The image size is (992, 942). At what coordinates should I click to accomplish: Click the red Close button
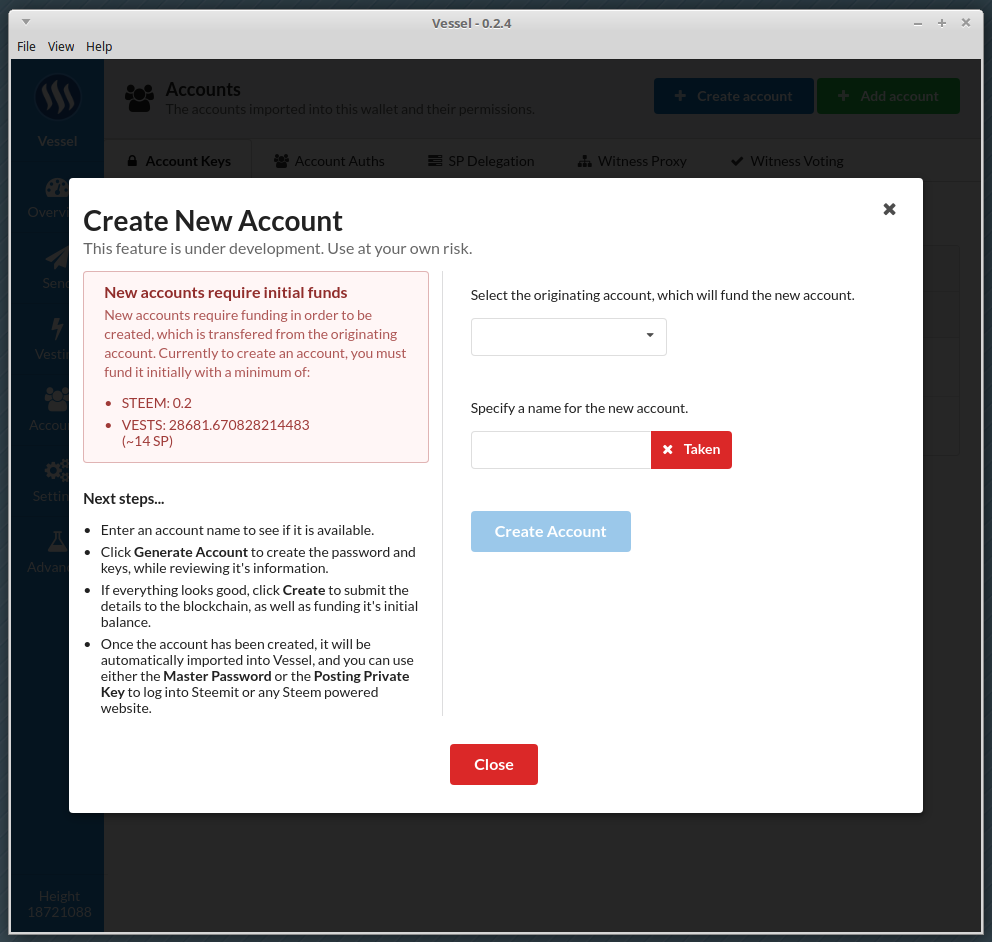point(493,764)
